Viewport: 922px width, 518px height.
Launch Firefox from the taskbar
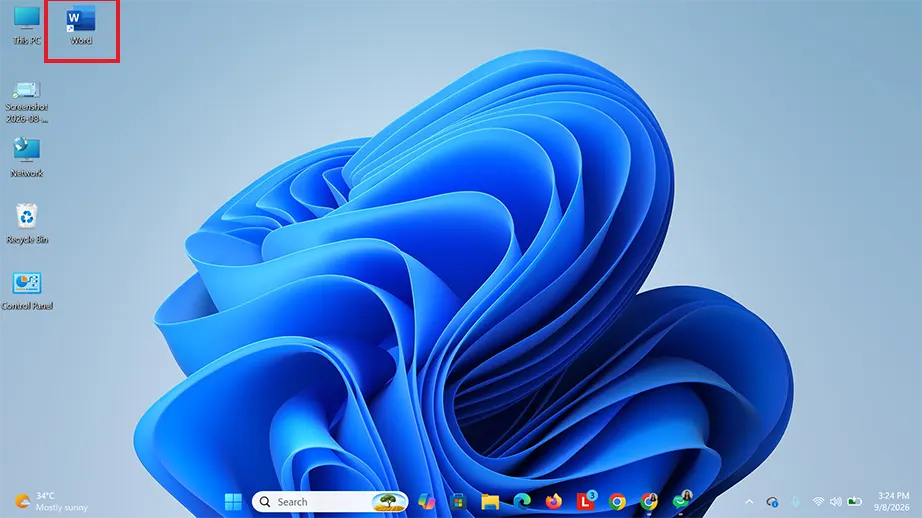[553, 502]
